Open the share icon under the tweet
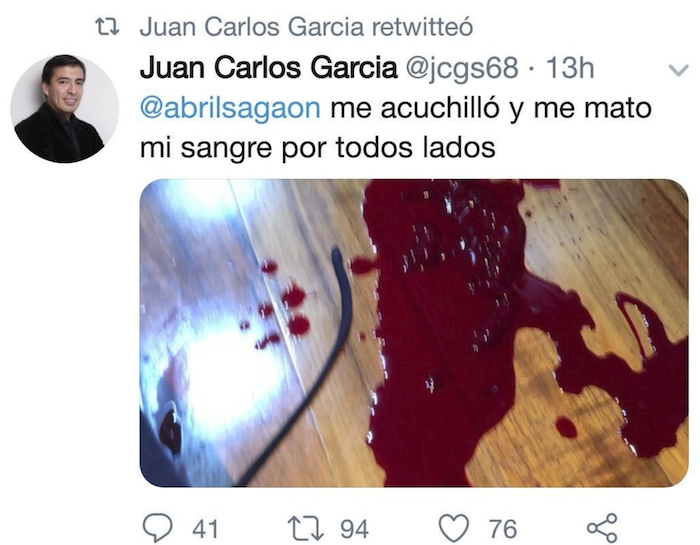The height and width of the screenshot is (545, 700). (x=602, y=528)
